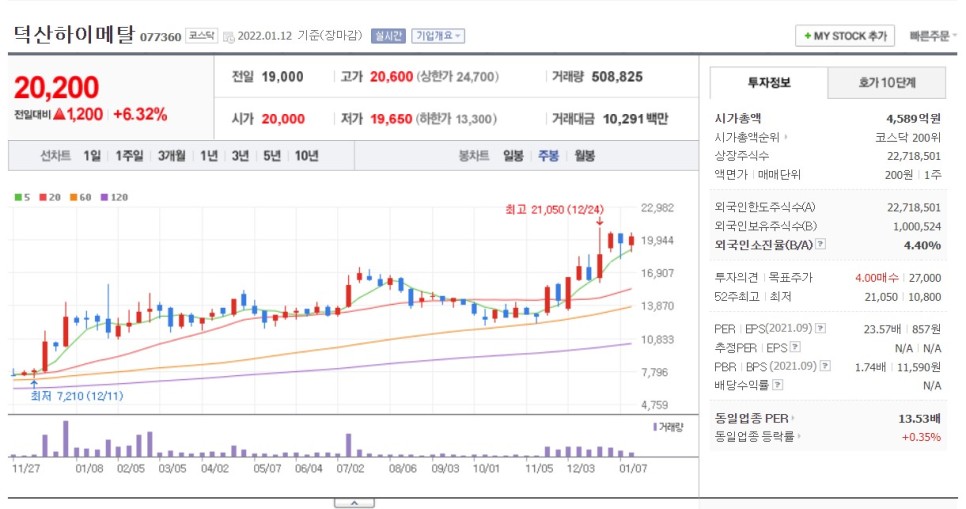Open PBR BPS help question-mark icon

click(x=825, y=366)
